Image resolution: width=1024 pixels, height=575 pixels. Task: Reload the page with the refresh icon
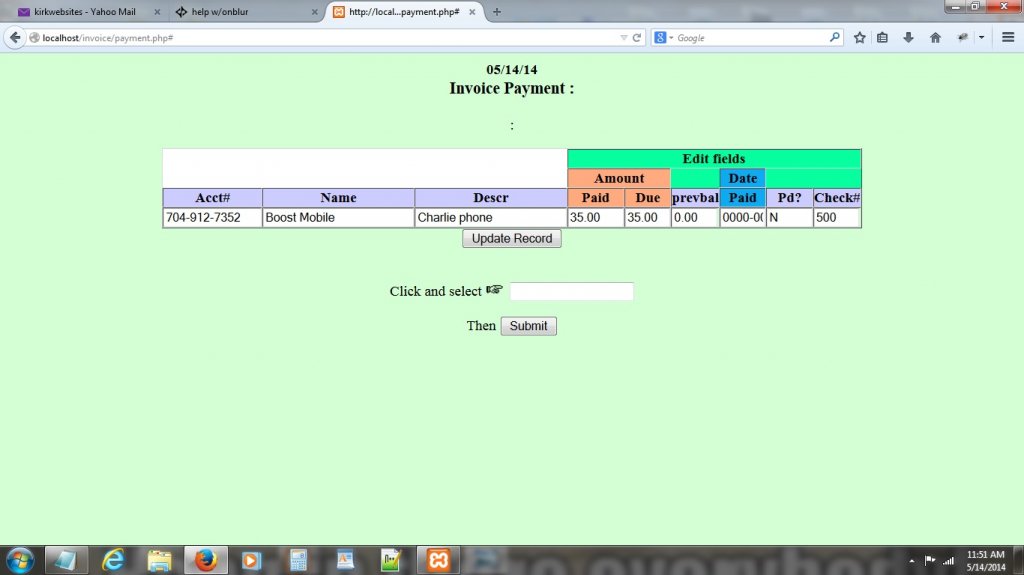[637, 38]
